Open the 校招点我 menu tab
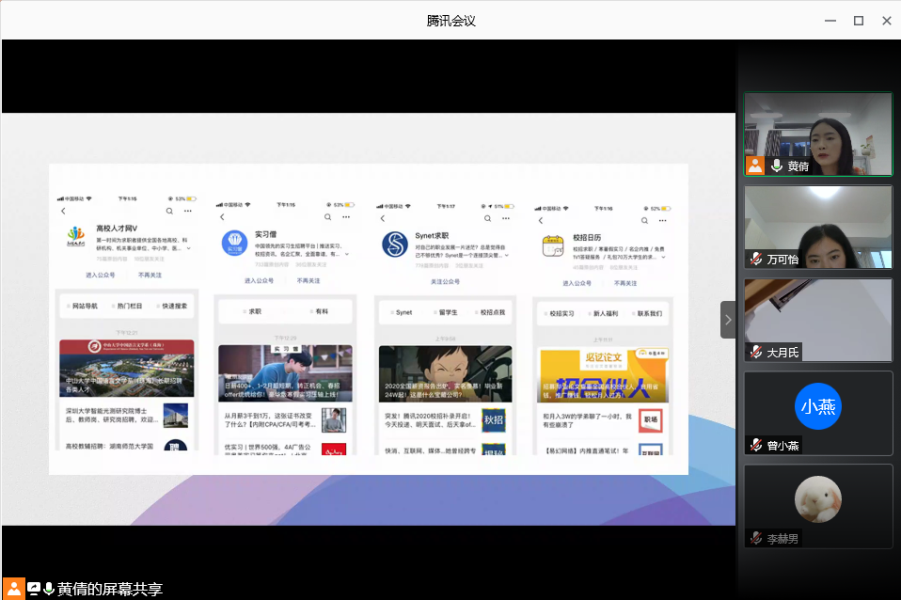 tap(490, 313)
